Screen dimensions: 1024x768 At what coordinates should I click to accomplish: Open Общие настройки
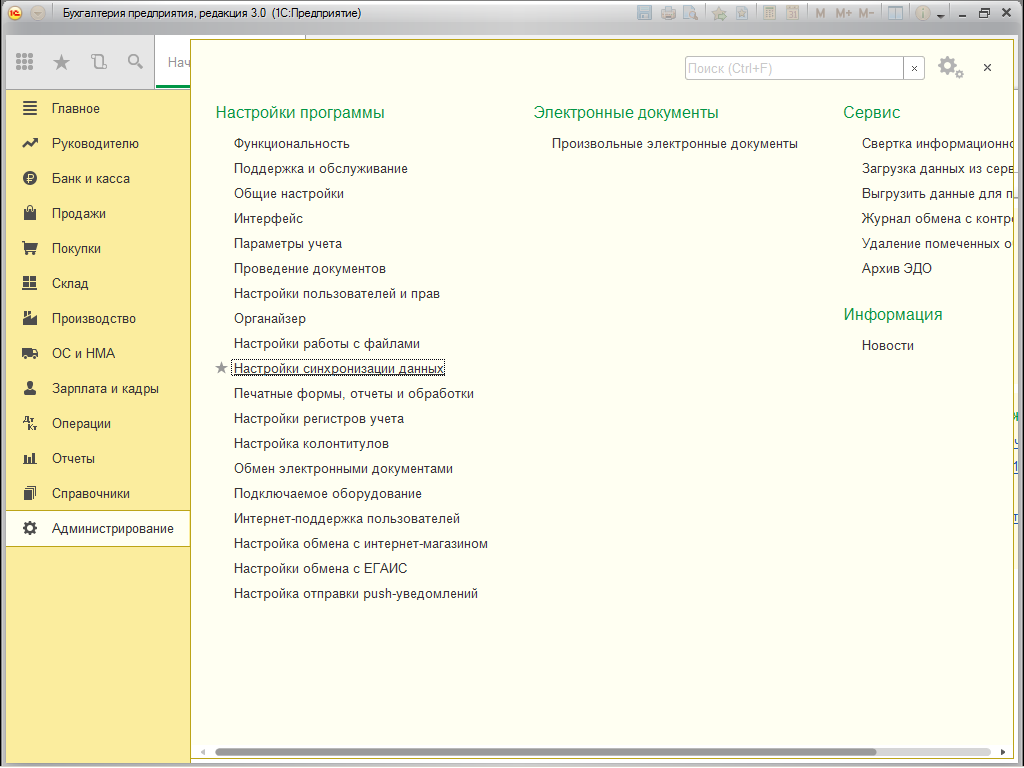tap(289, 193)
